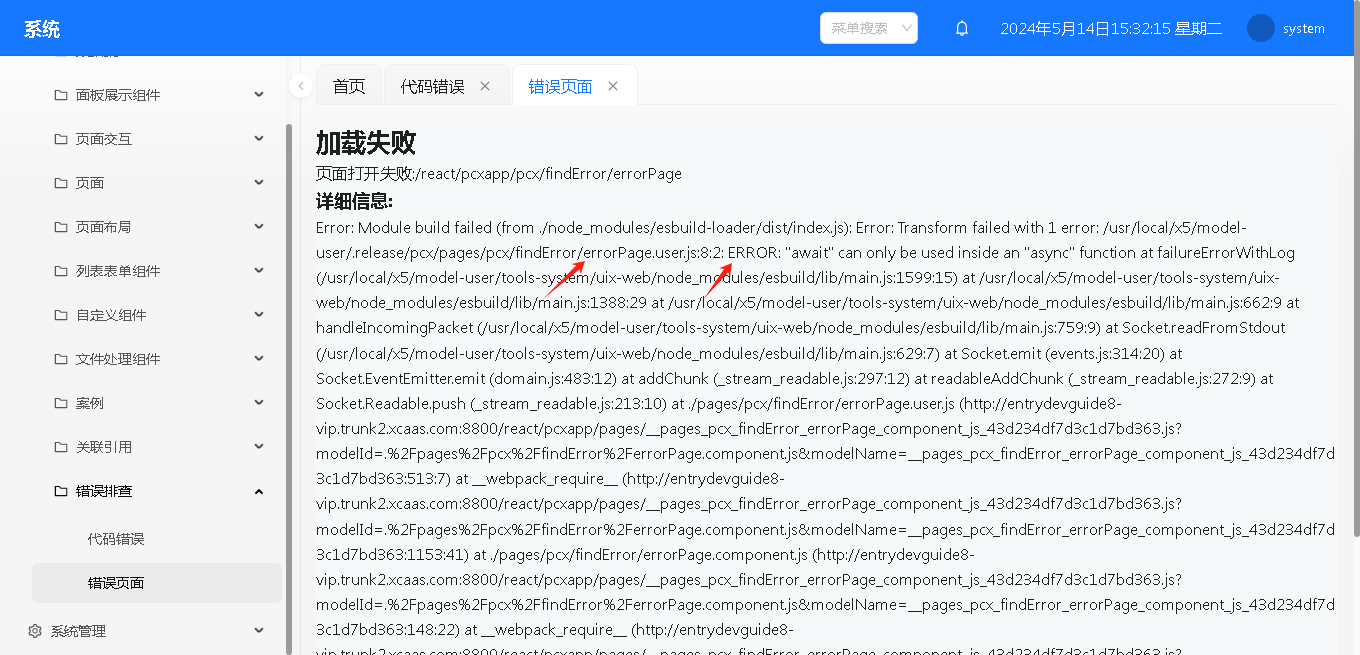Click folder icon beside 文件处理组件

tap(61, 359)
